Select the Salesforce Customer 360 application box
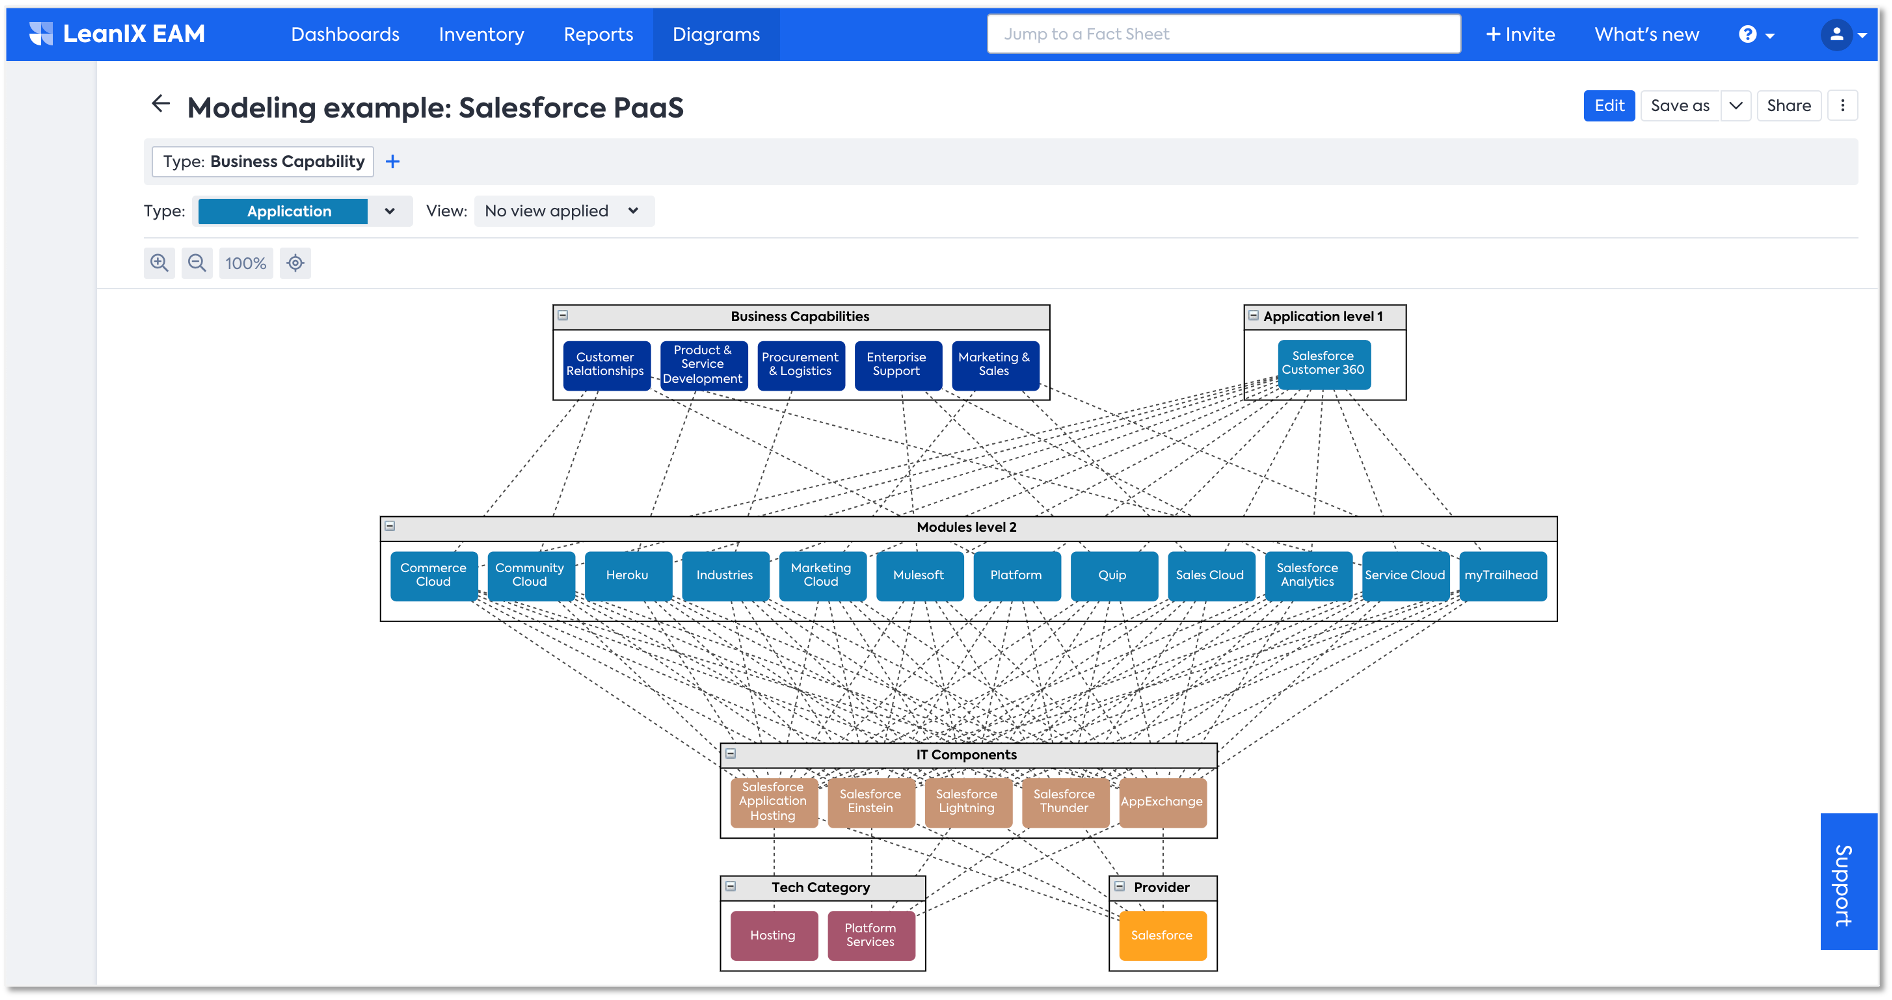 click(x=1323, y=364)
